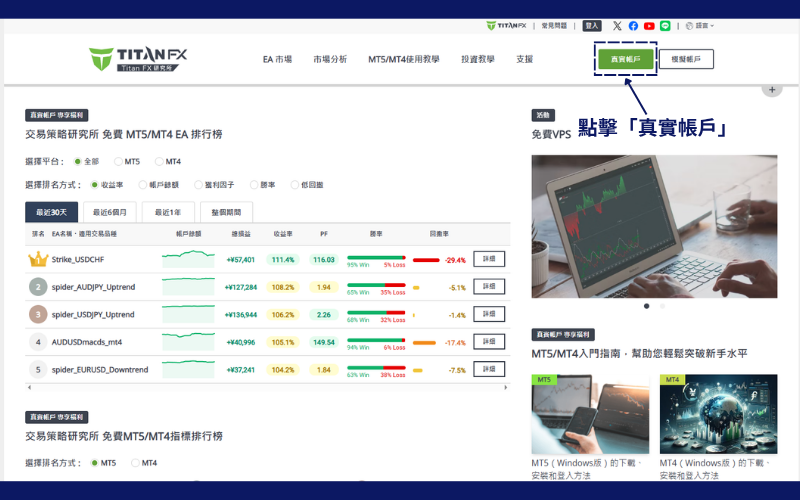Switch to the 整個期間 tab
The height and width of the screenshot is (500, 800).
coord(226,212)
